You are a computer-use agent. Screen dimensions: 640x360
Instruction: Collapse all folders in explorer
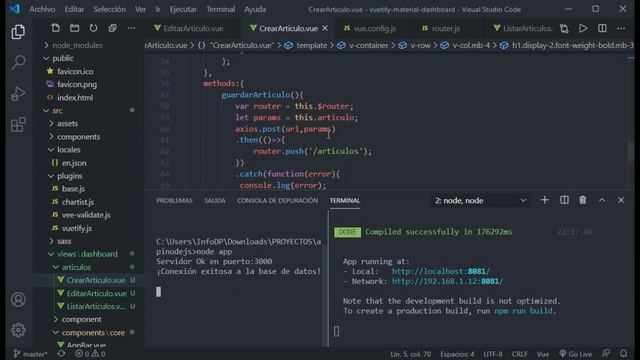point(112,28)
